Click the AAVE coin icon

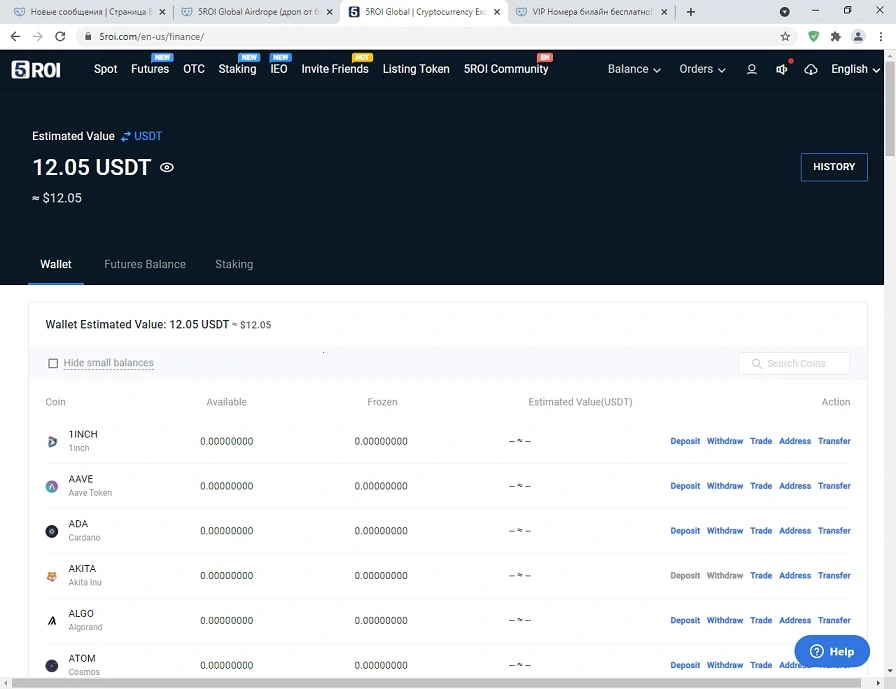[52, 486]
